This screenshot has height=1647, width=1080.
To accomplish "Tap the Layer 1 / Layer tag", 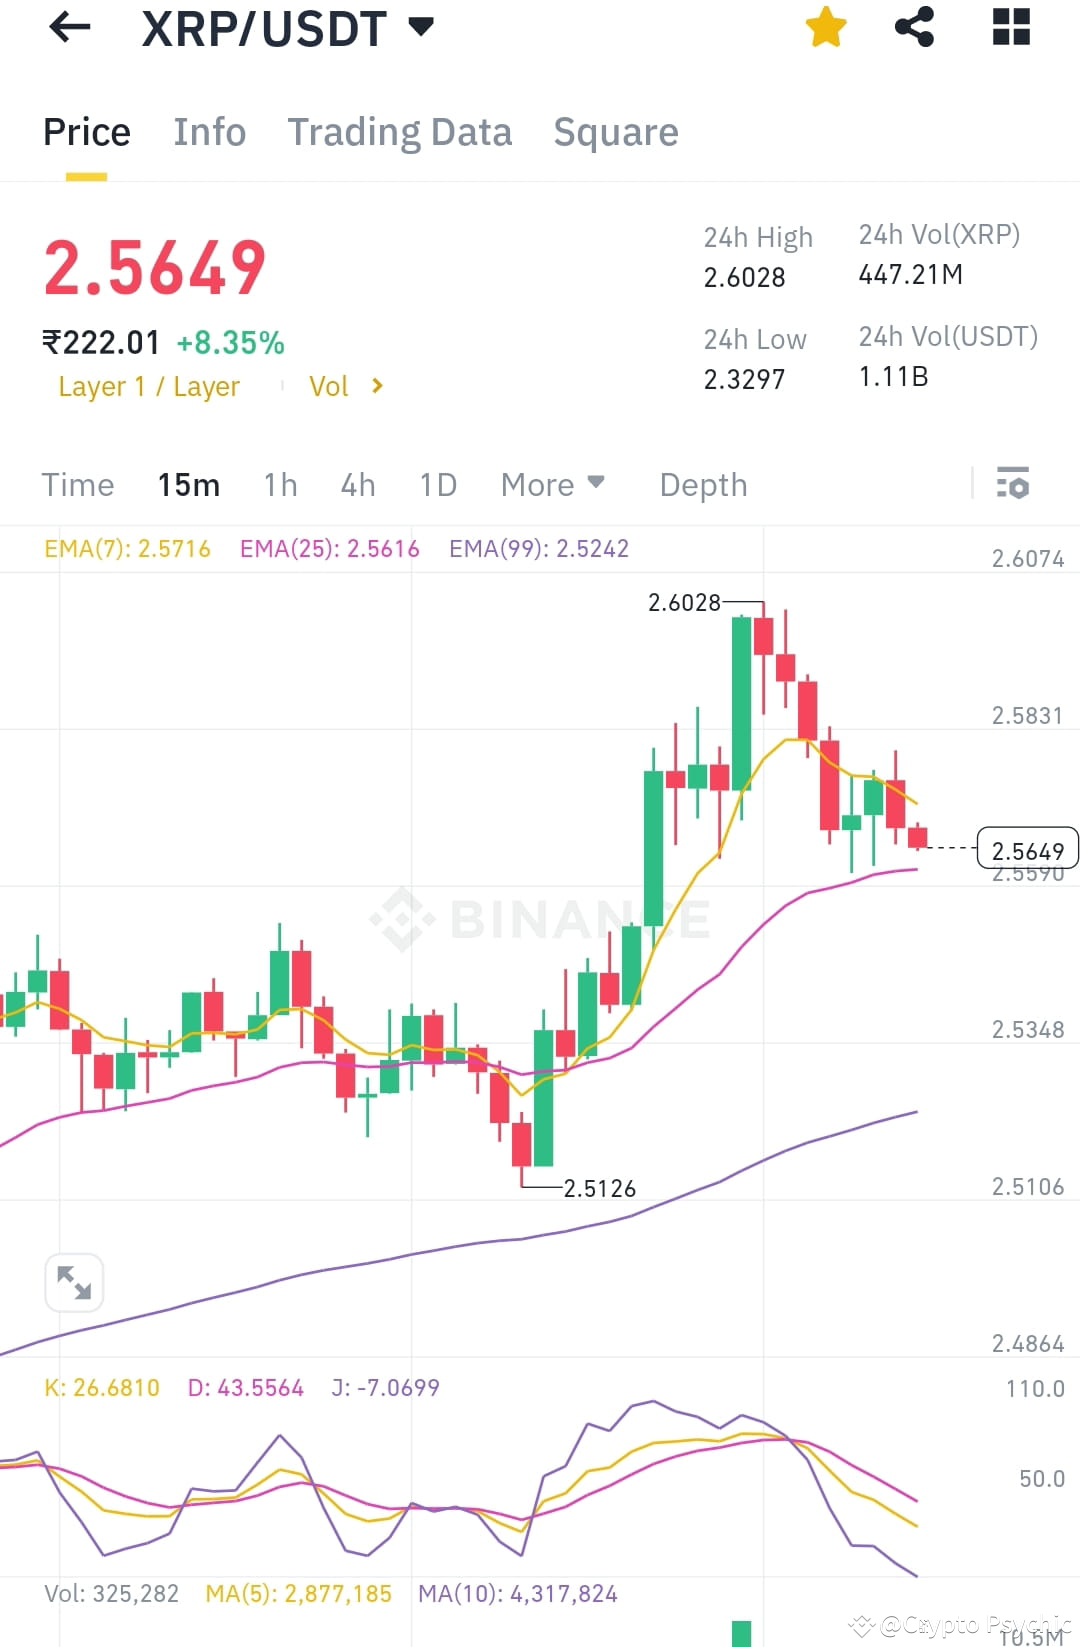I will (x=149, y=386).
